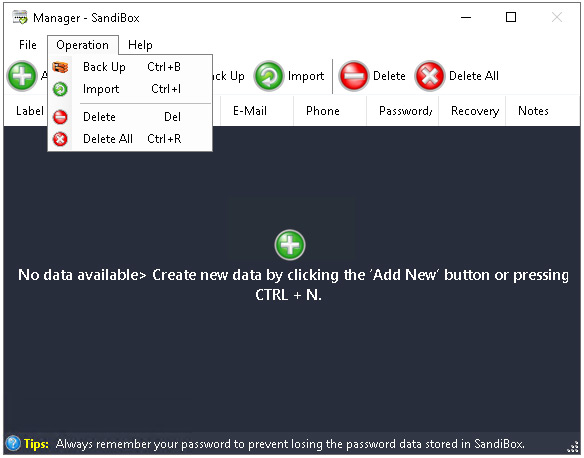The width and height of the screenshot is (584, 458).
Task: Click the red minus Delete toolbar icon
Action: 353,76
